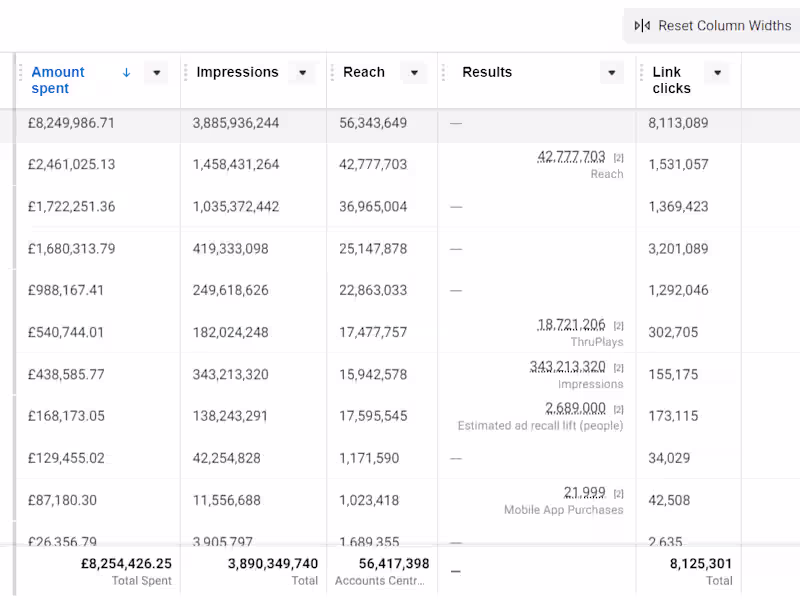The image size is (800, 600).
Task: Click the 343,213,320 Impressions result value
Action: (x=567, y=367)
